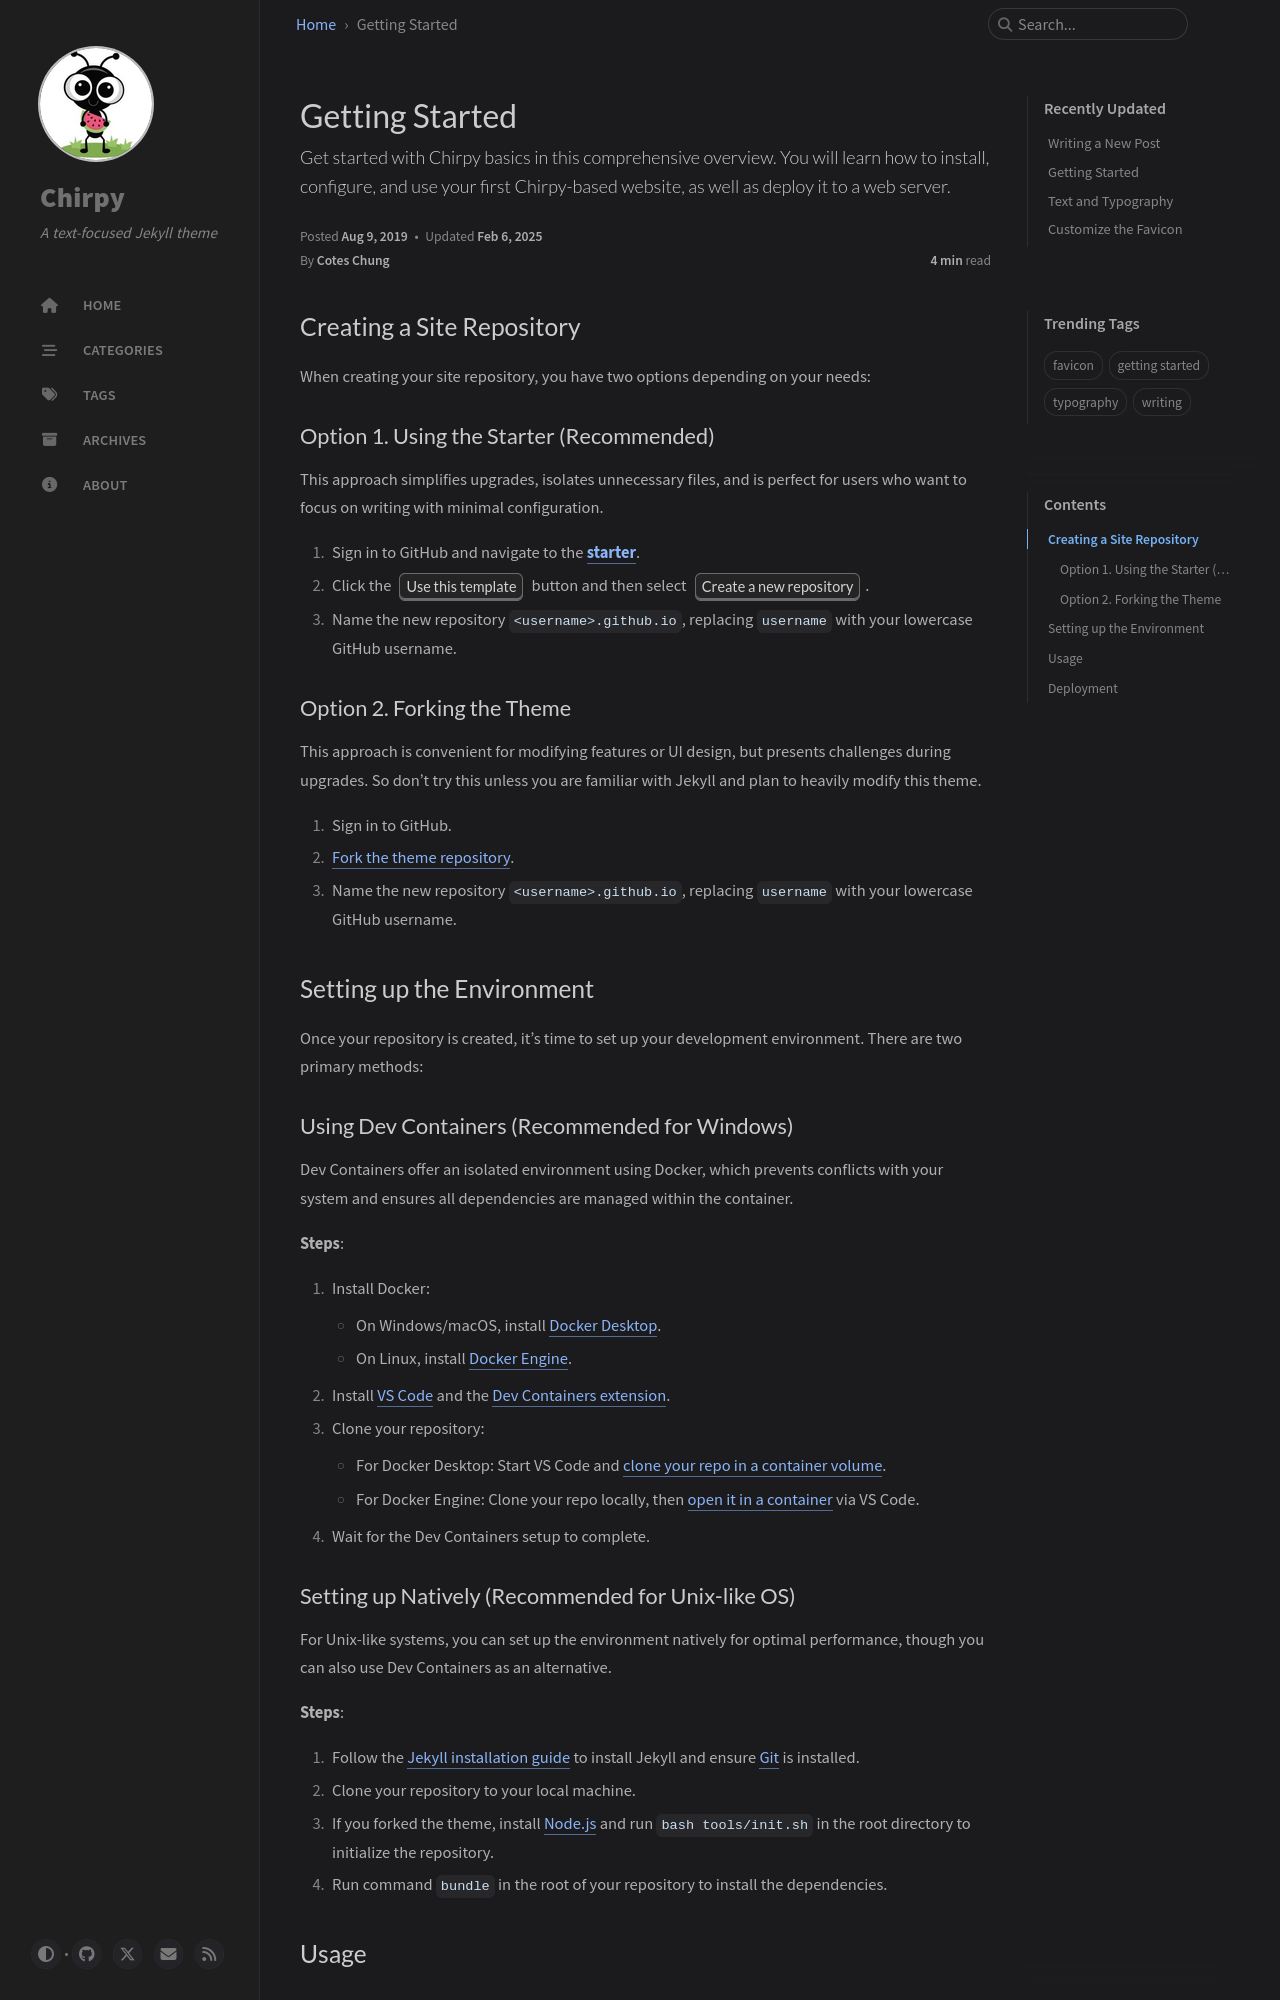
Task: Click the Setting up the Environment heading
Action: pos(447,989)
